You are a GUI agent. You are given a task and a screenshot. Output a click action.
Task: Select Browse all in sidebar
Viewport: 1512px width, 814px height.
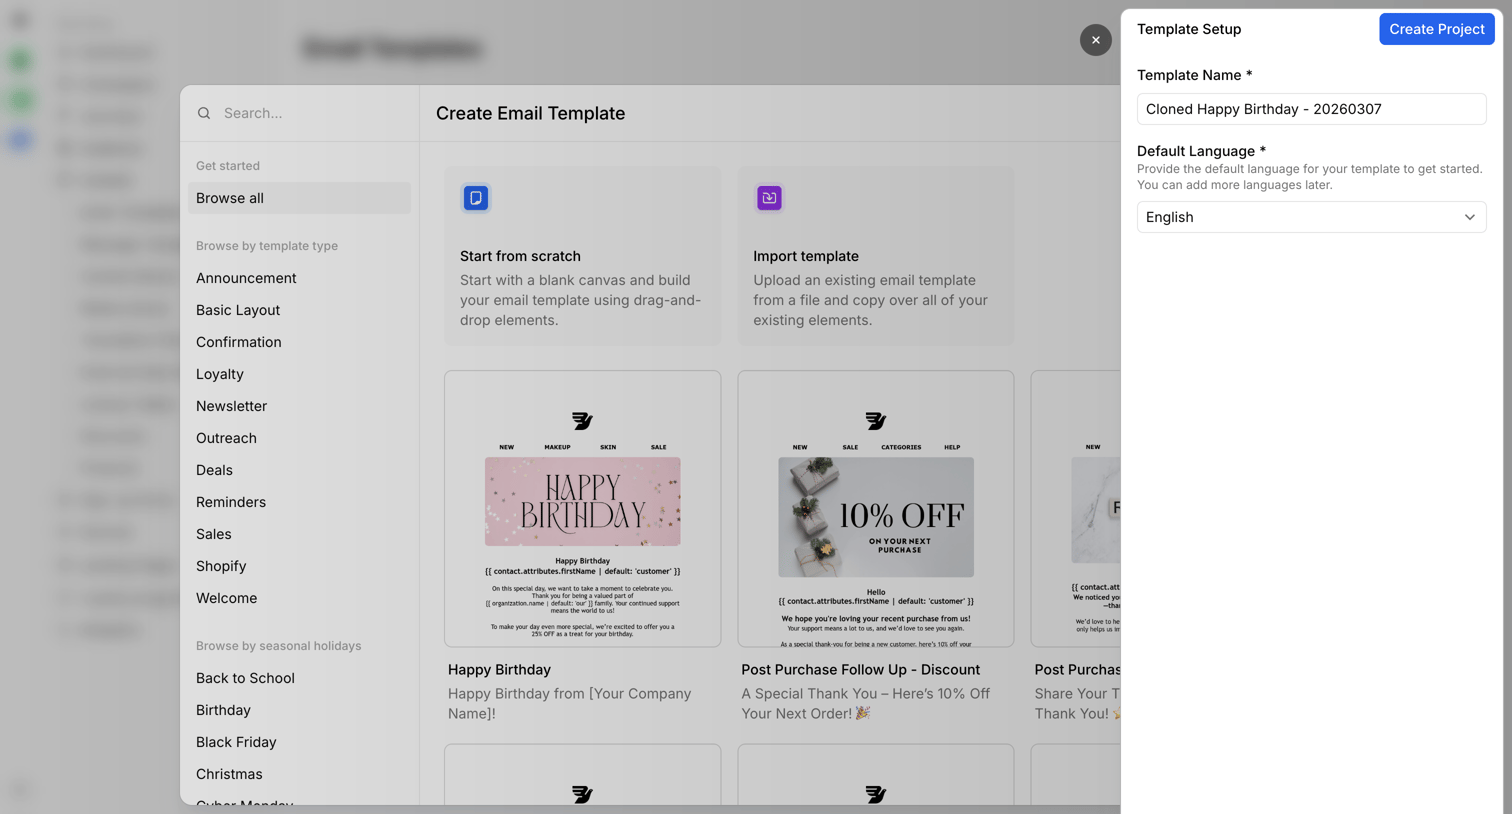299,198
